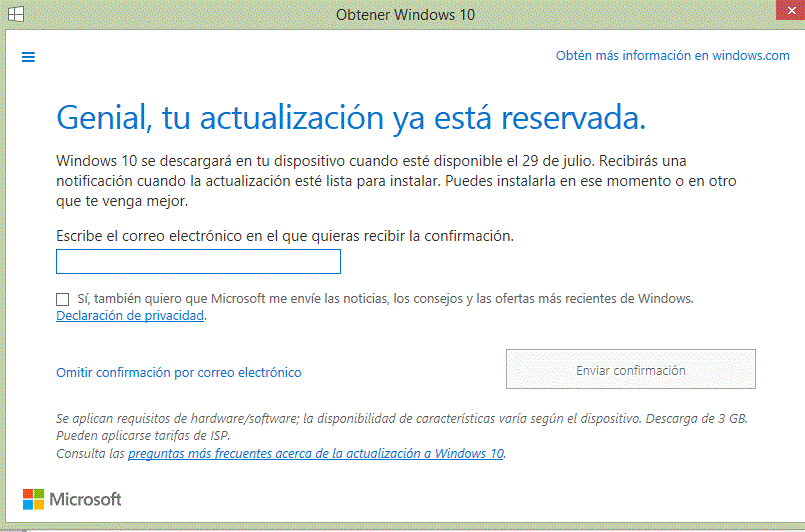Image resolution: width=805 pixels, height=532 pixels.
Task: Click heading 'Genial, tu actualización ya está reservada.'
Action: point(351,118)
